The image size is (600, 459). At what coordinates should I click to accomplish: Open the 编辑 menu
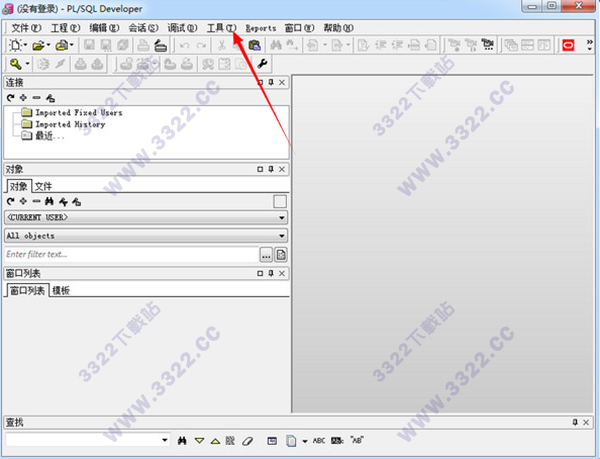(104, 28)
